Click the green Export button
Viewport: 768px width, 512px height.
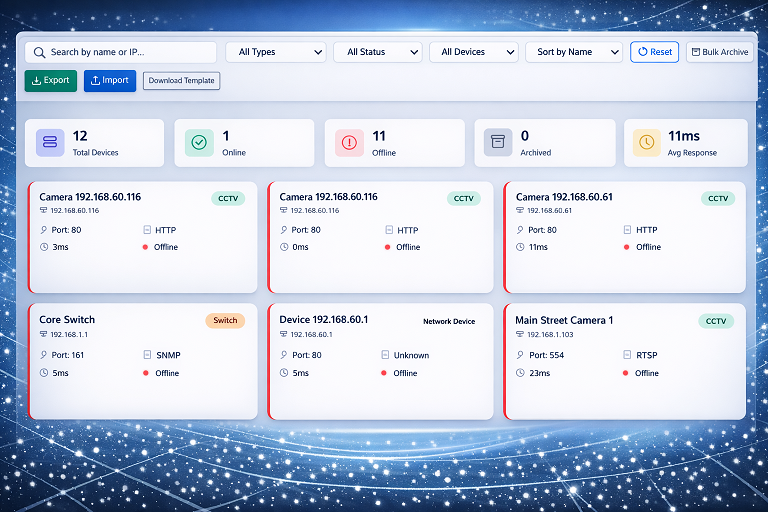click(x=50, y=80)
